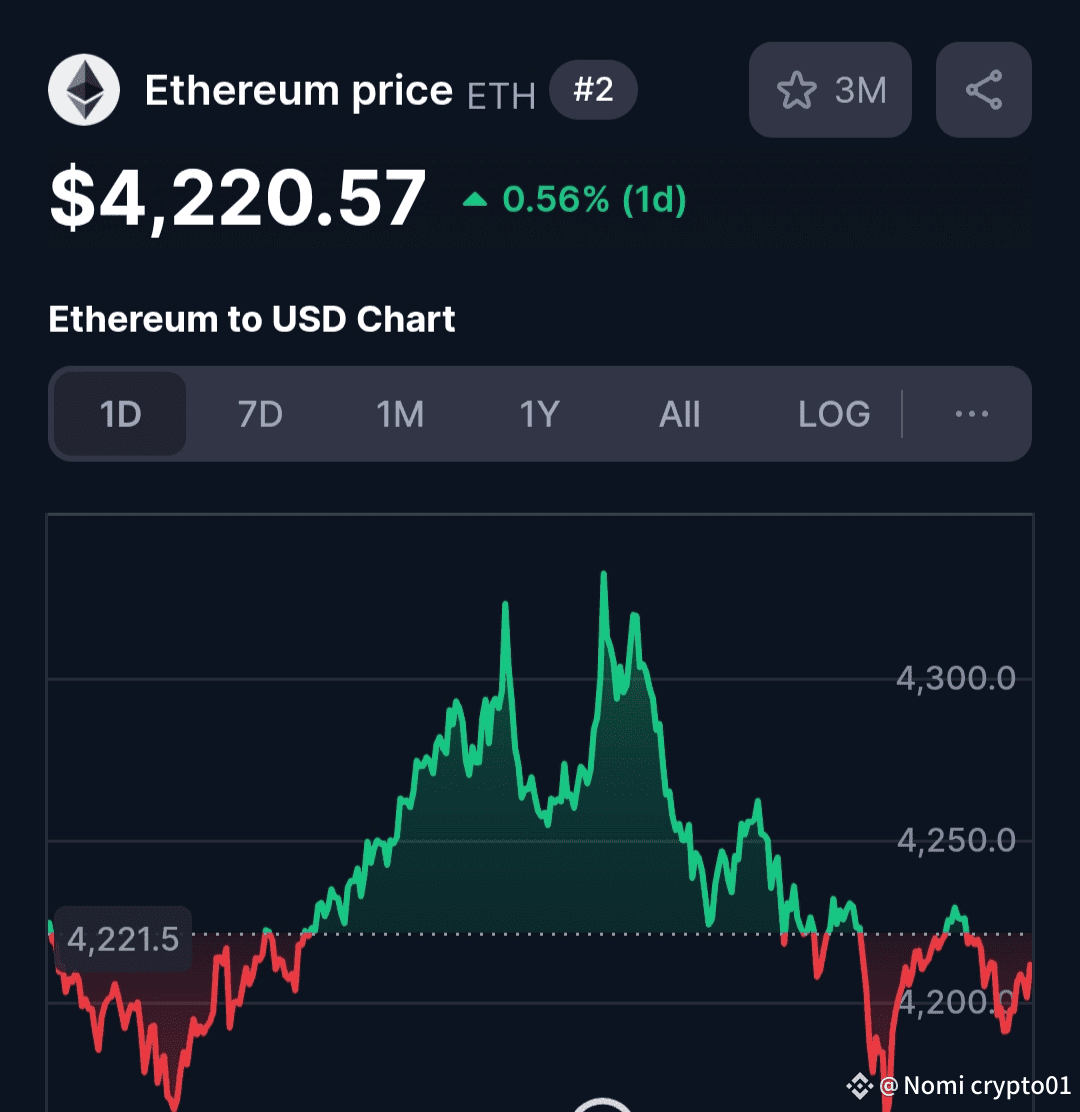Image resolution: width=1080 pixels, height=1112 pixels.
Task: Click the #2 rank badge
Action: (593, 91)
